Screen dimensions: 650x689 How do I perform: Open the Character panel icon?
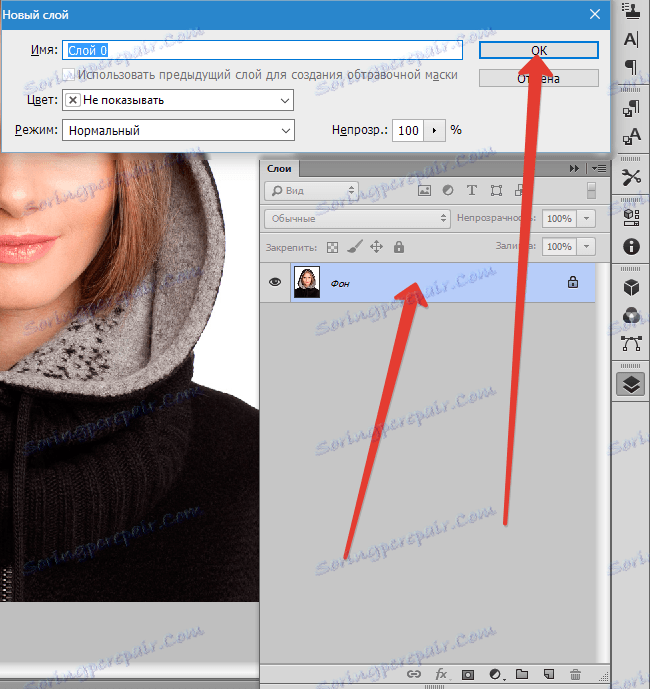[x=632, y=40]
